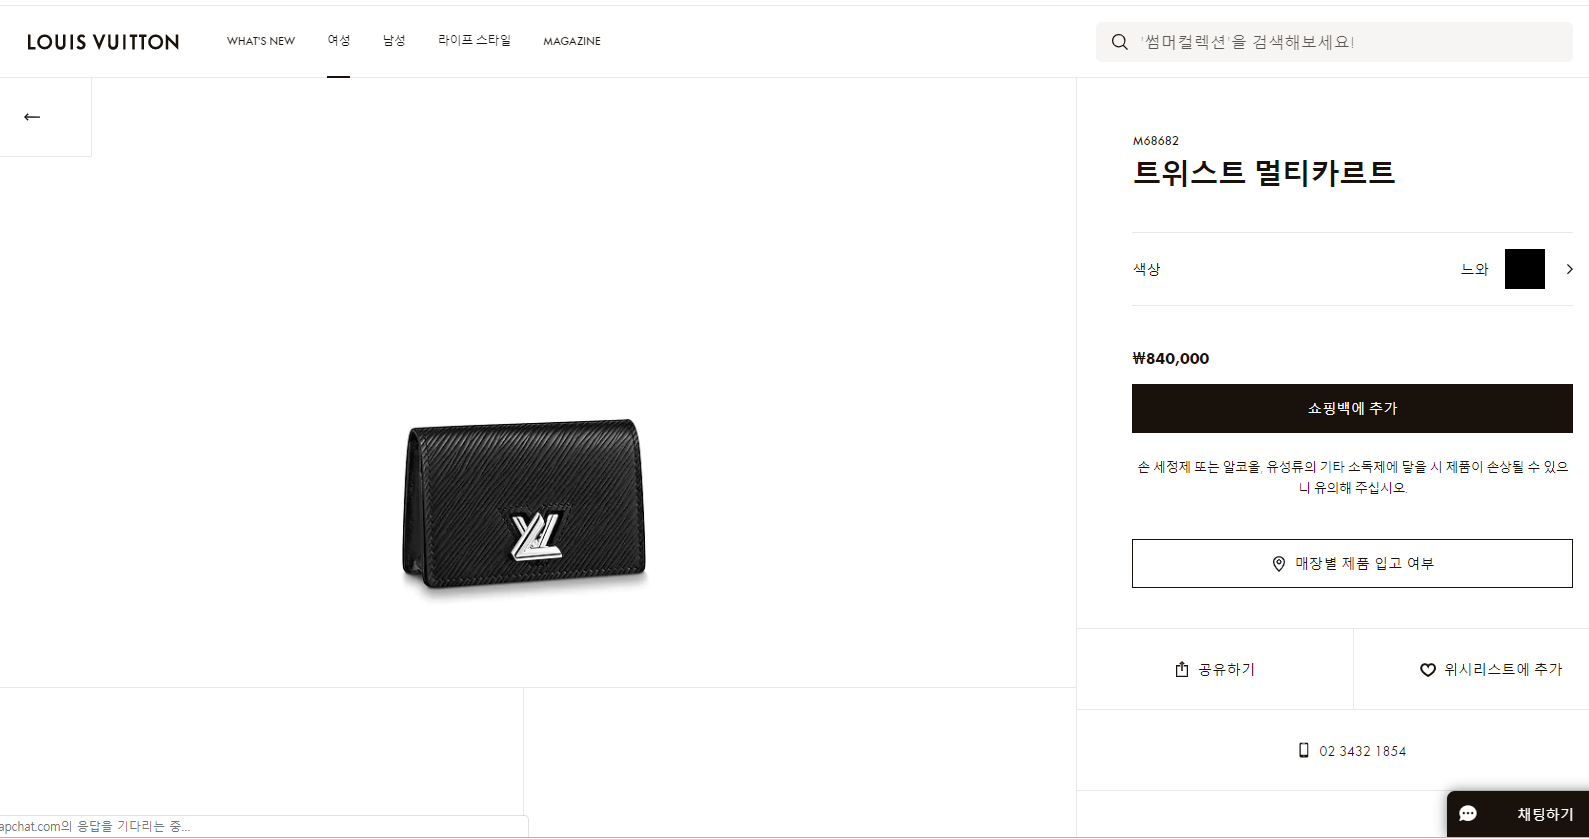Image resolution: width=1589 pixels, height=839 pixels.
Task: Click the 매장별 제품 입고 여부 button
Action: [x=1352, y=564]
